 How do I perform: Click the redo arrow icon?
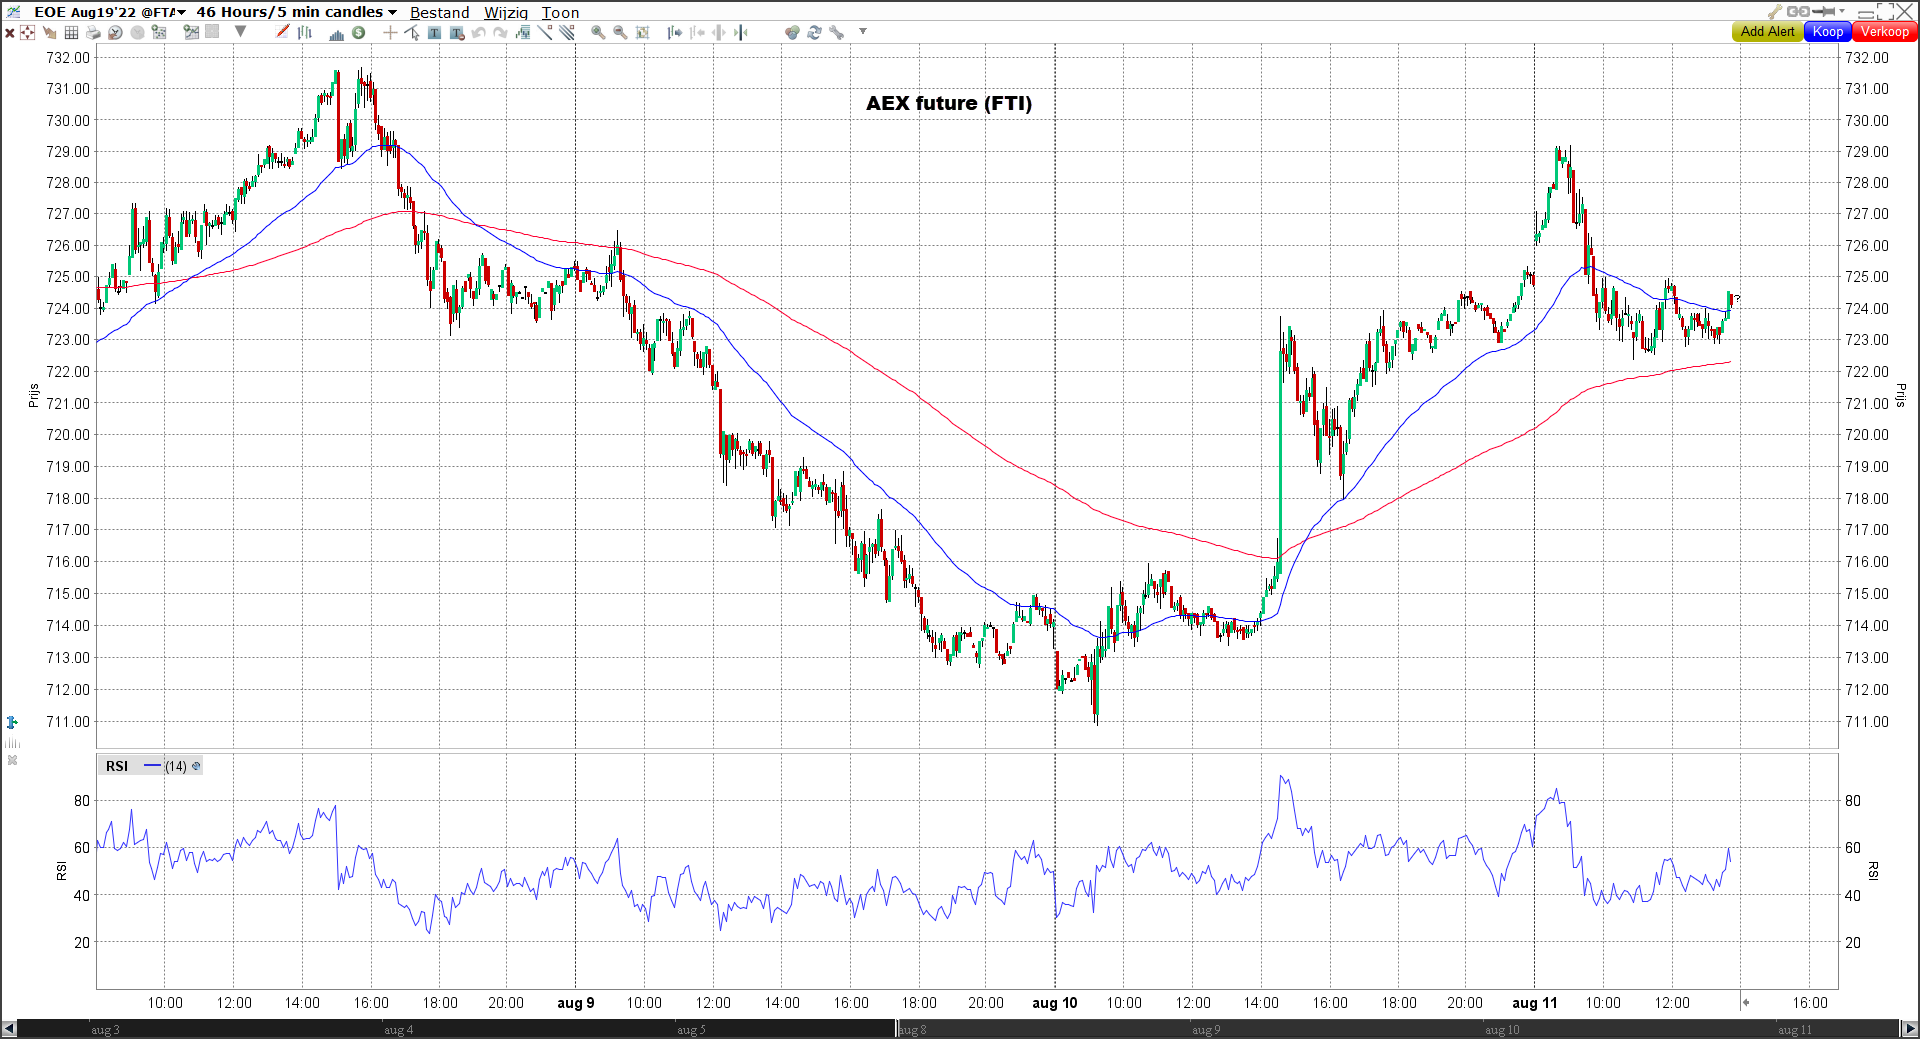click(x=500, y=32)
